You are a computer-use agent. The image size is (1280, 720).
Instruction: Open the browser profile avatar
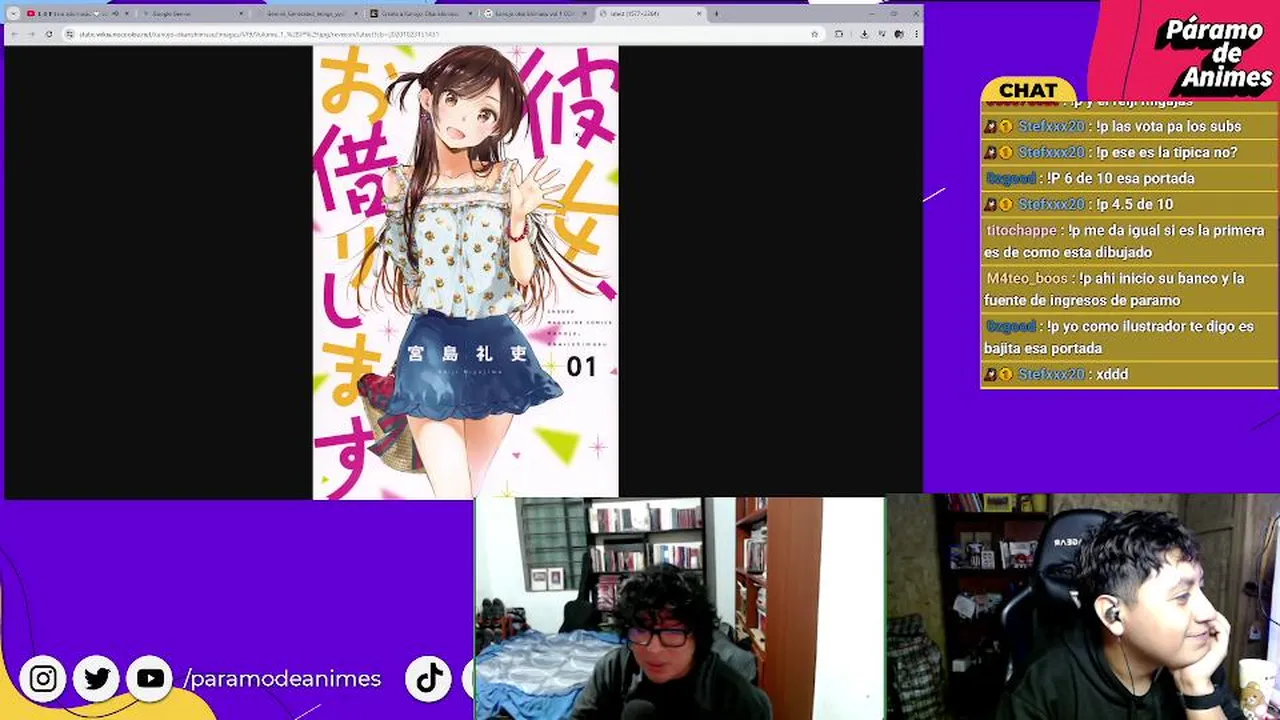[899, 34]
